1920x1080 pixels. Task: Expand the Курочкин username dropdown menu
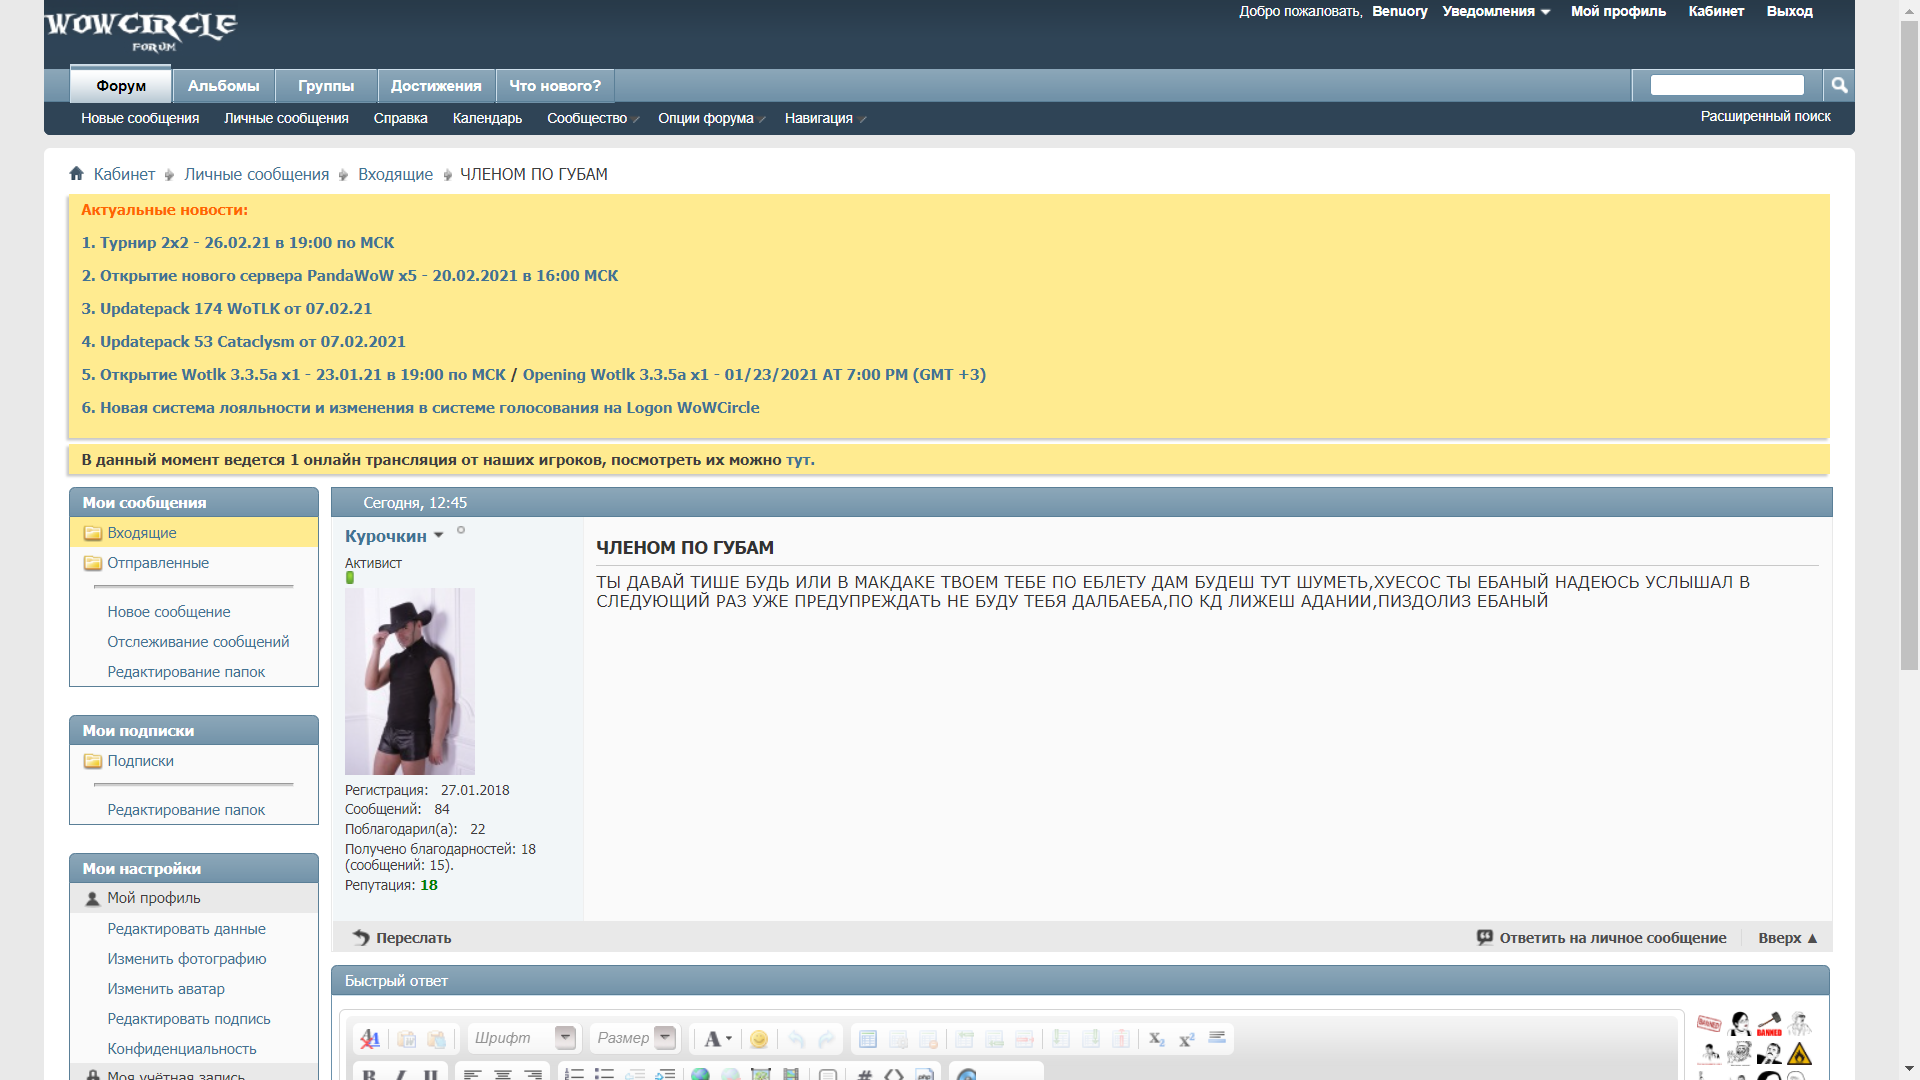[438, 536]
